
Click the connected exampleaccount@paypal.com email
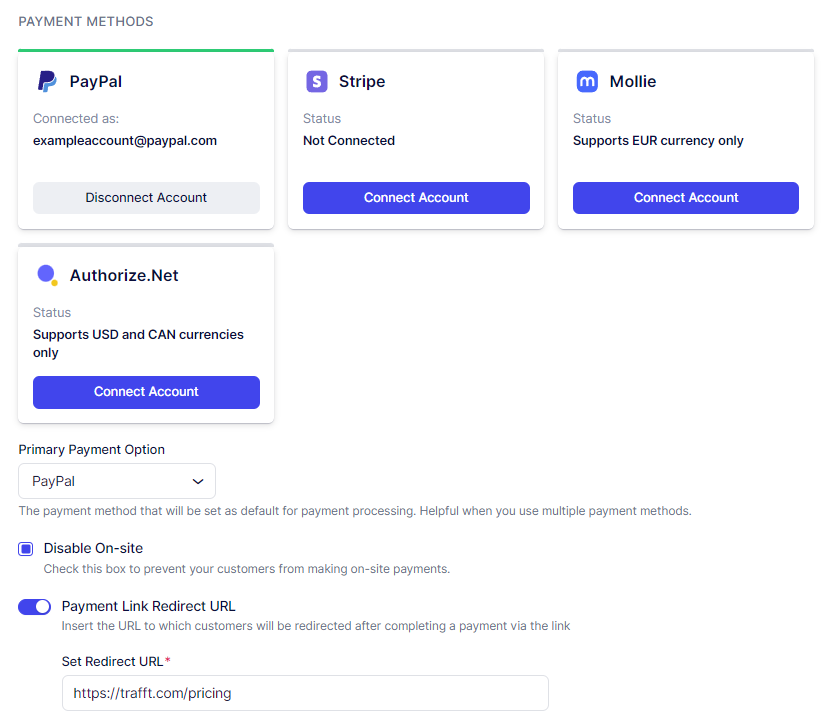[125, 141]
